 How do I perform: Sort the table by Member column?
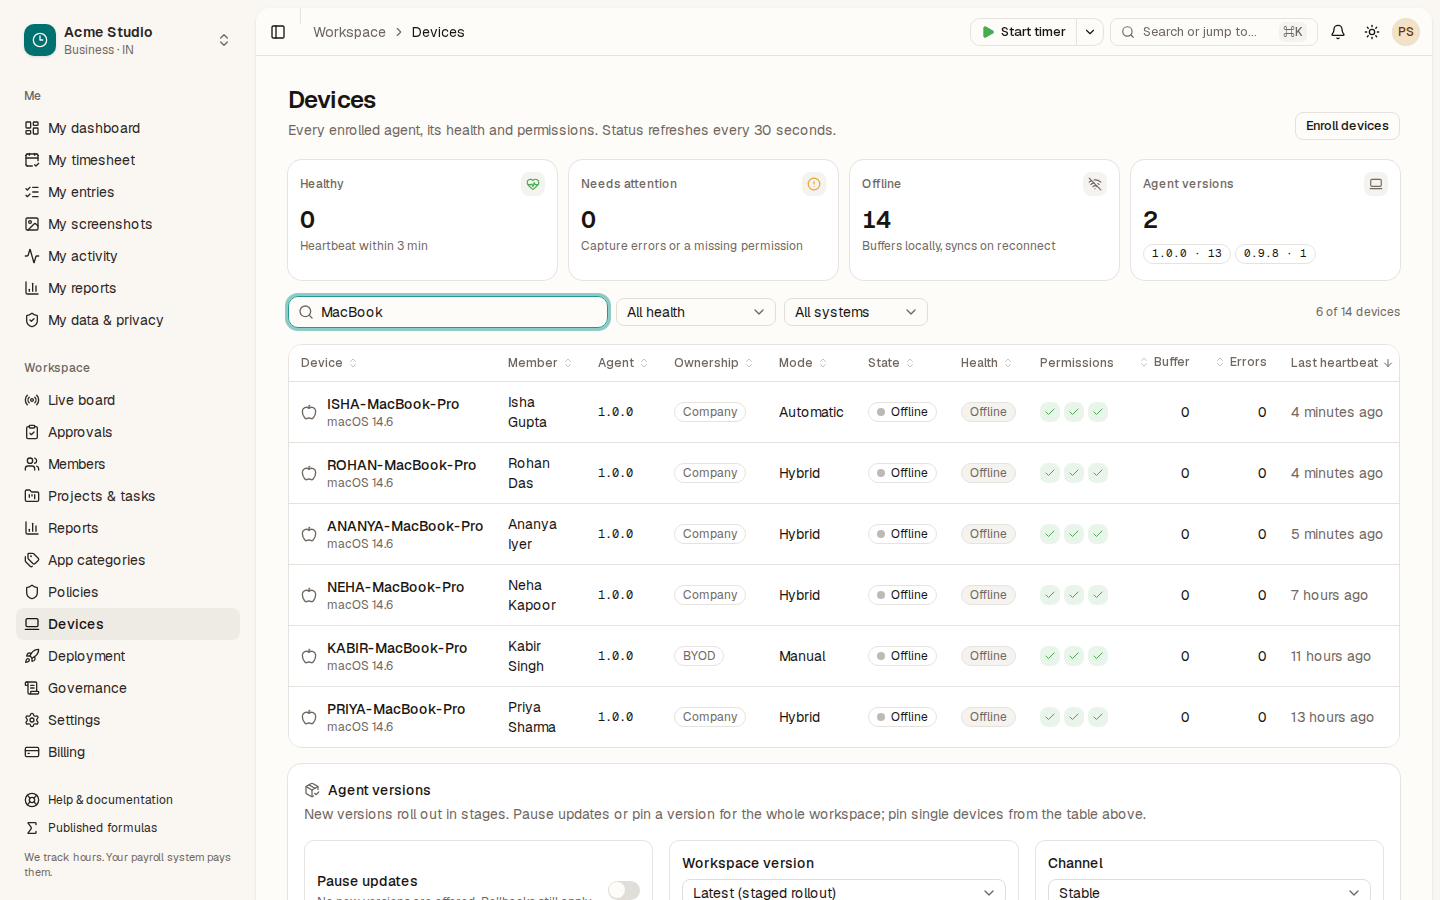point(540,363)
